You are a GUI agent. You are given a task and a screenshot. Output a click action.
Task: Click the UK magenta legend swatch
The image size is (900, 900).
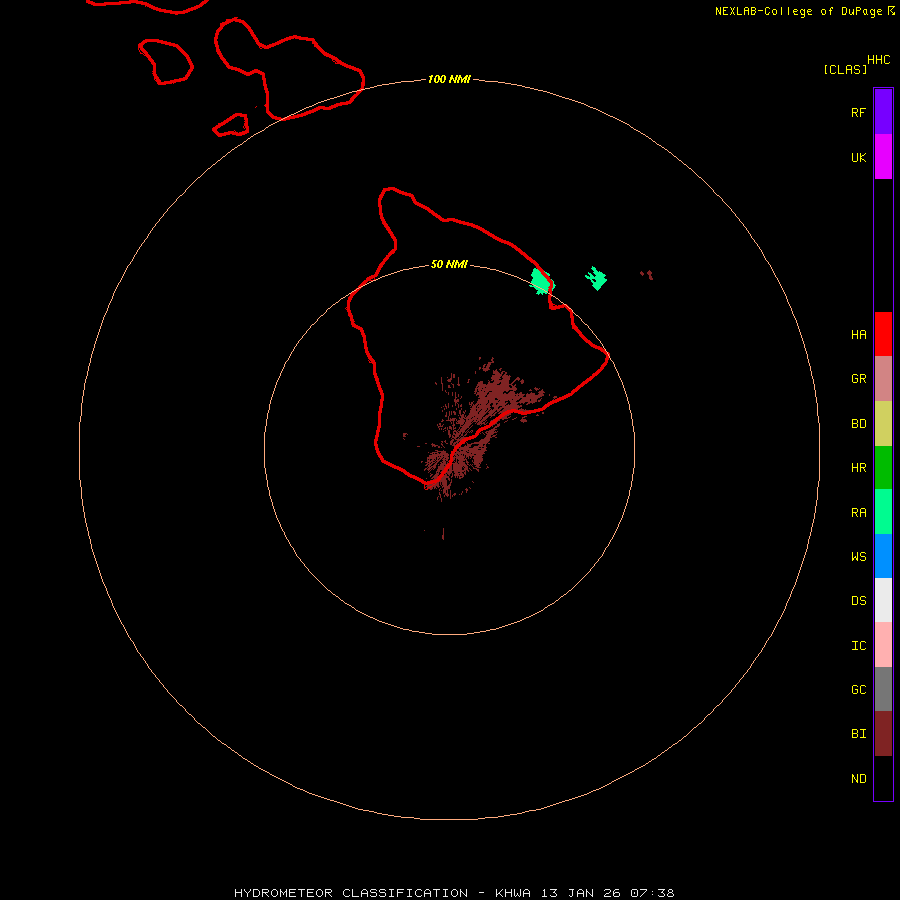tap(883, 157)
